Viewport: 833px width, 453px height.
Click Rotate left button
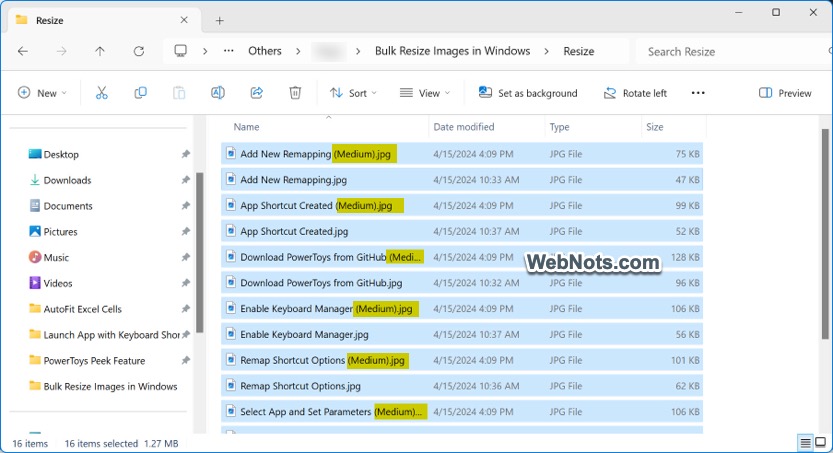coord(635,93)
